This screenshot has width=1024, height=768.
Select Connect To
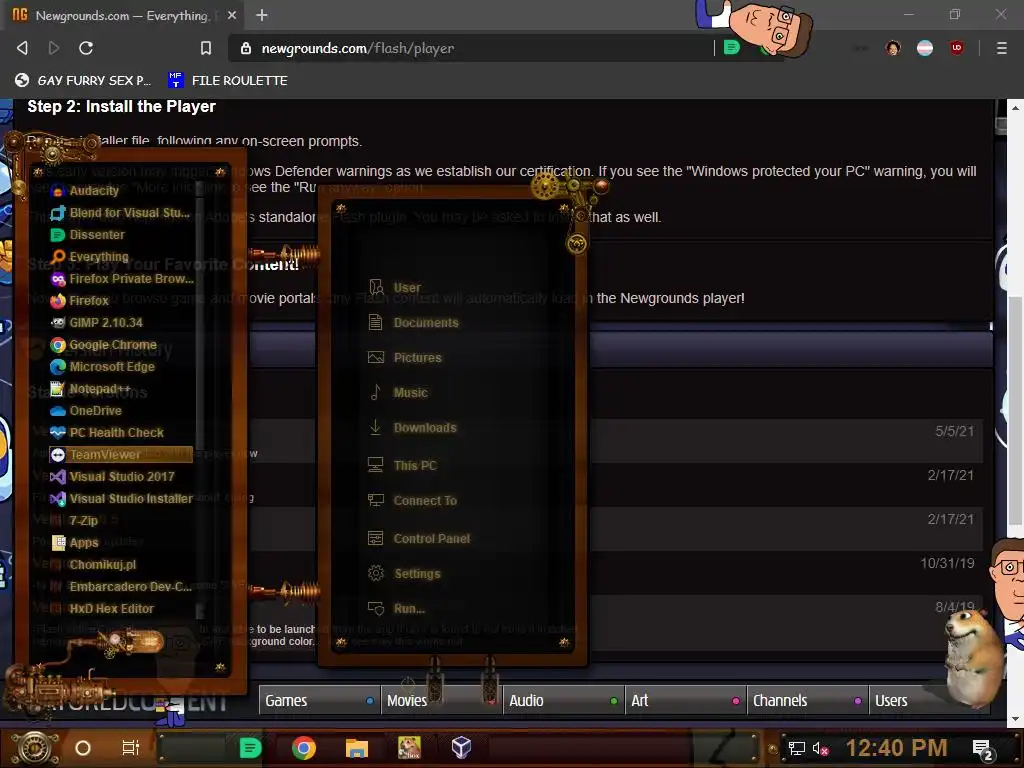coord(413,501)
